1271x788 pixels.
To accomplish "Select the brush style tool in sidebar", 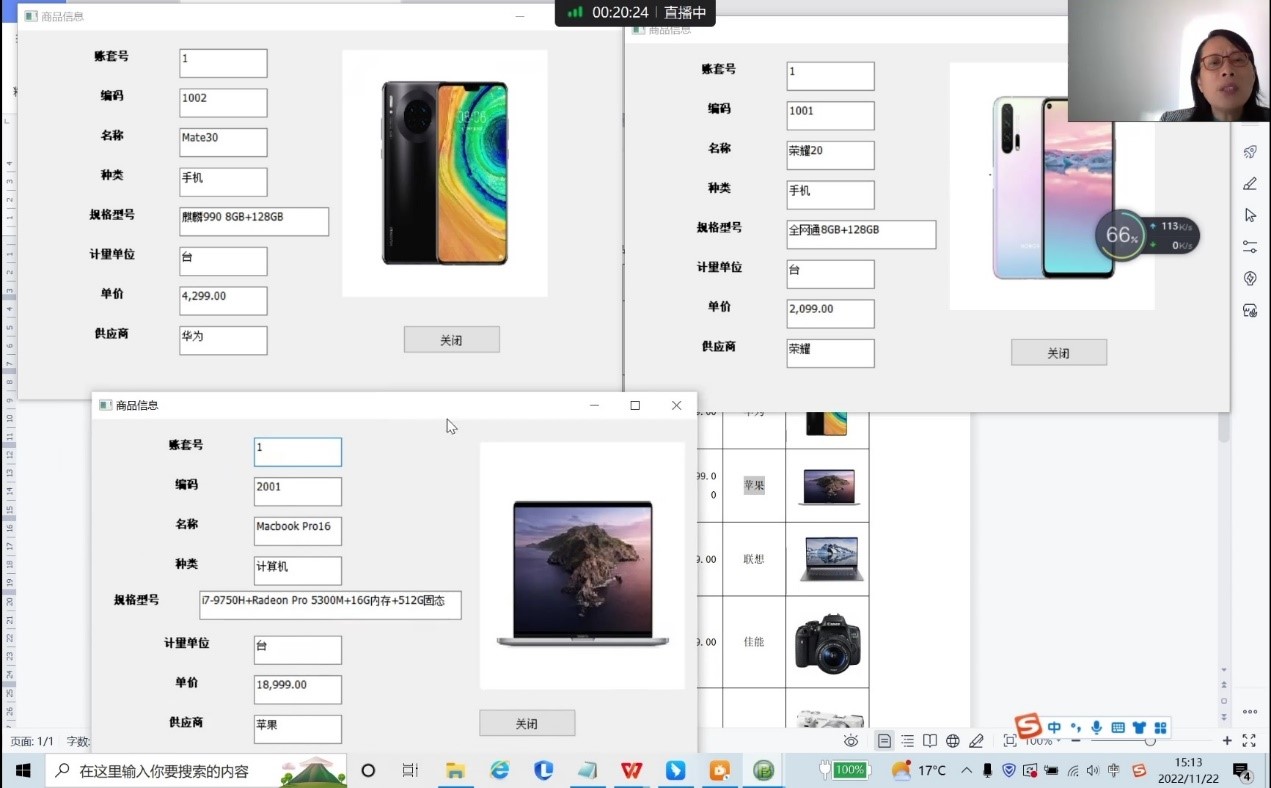I will click(1249, 183).
